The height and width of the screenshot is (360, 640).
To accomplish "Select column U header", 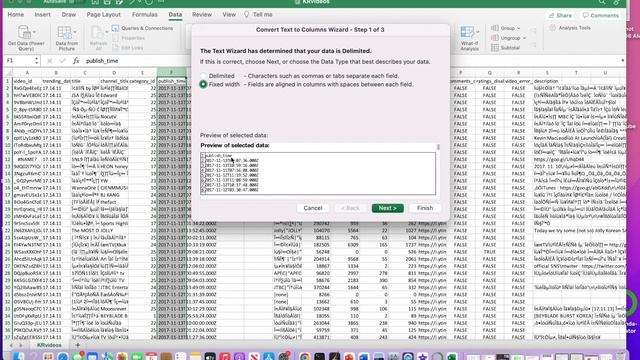I will pos(605,73).
